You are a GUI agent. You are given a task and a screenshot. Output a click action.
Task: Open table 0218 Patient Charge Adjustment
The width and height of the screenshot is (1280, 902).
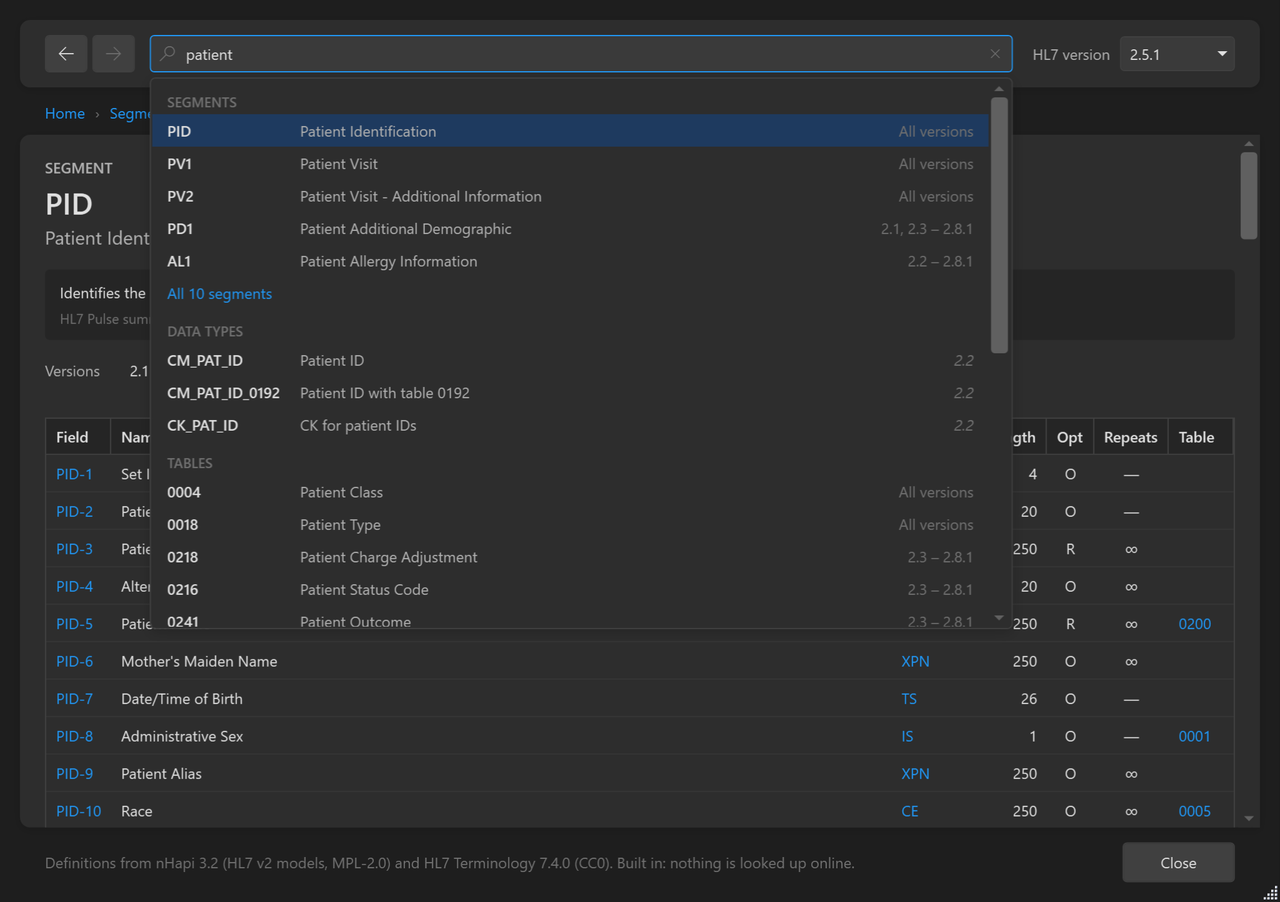[570, 557]
